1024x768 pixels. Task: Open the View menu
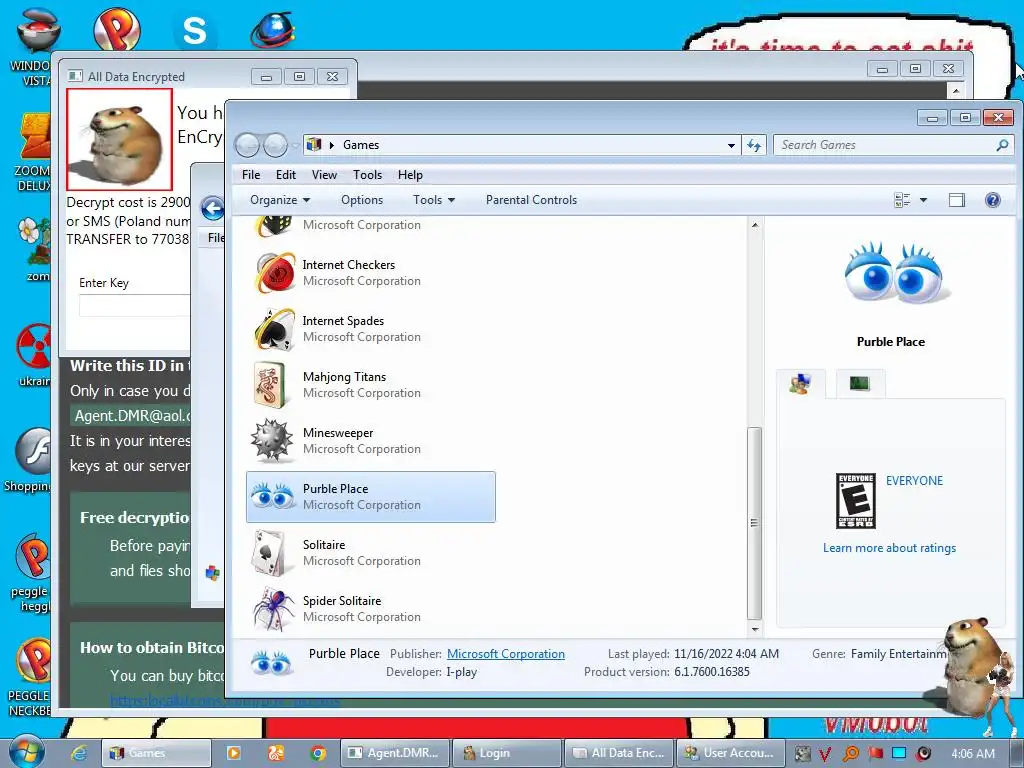[324, 175]
